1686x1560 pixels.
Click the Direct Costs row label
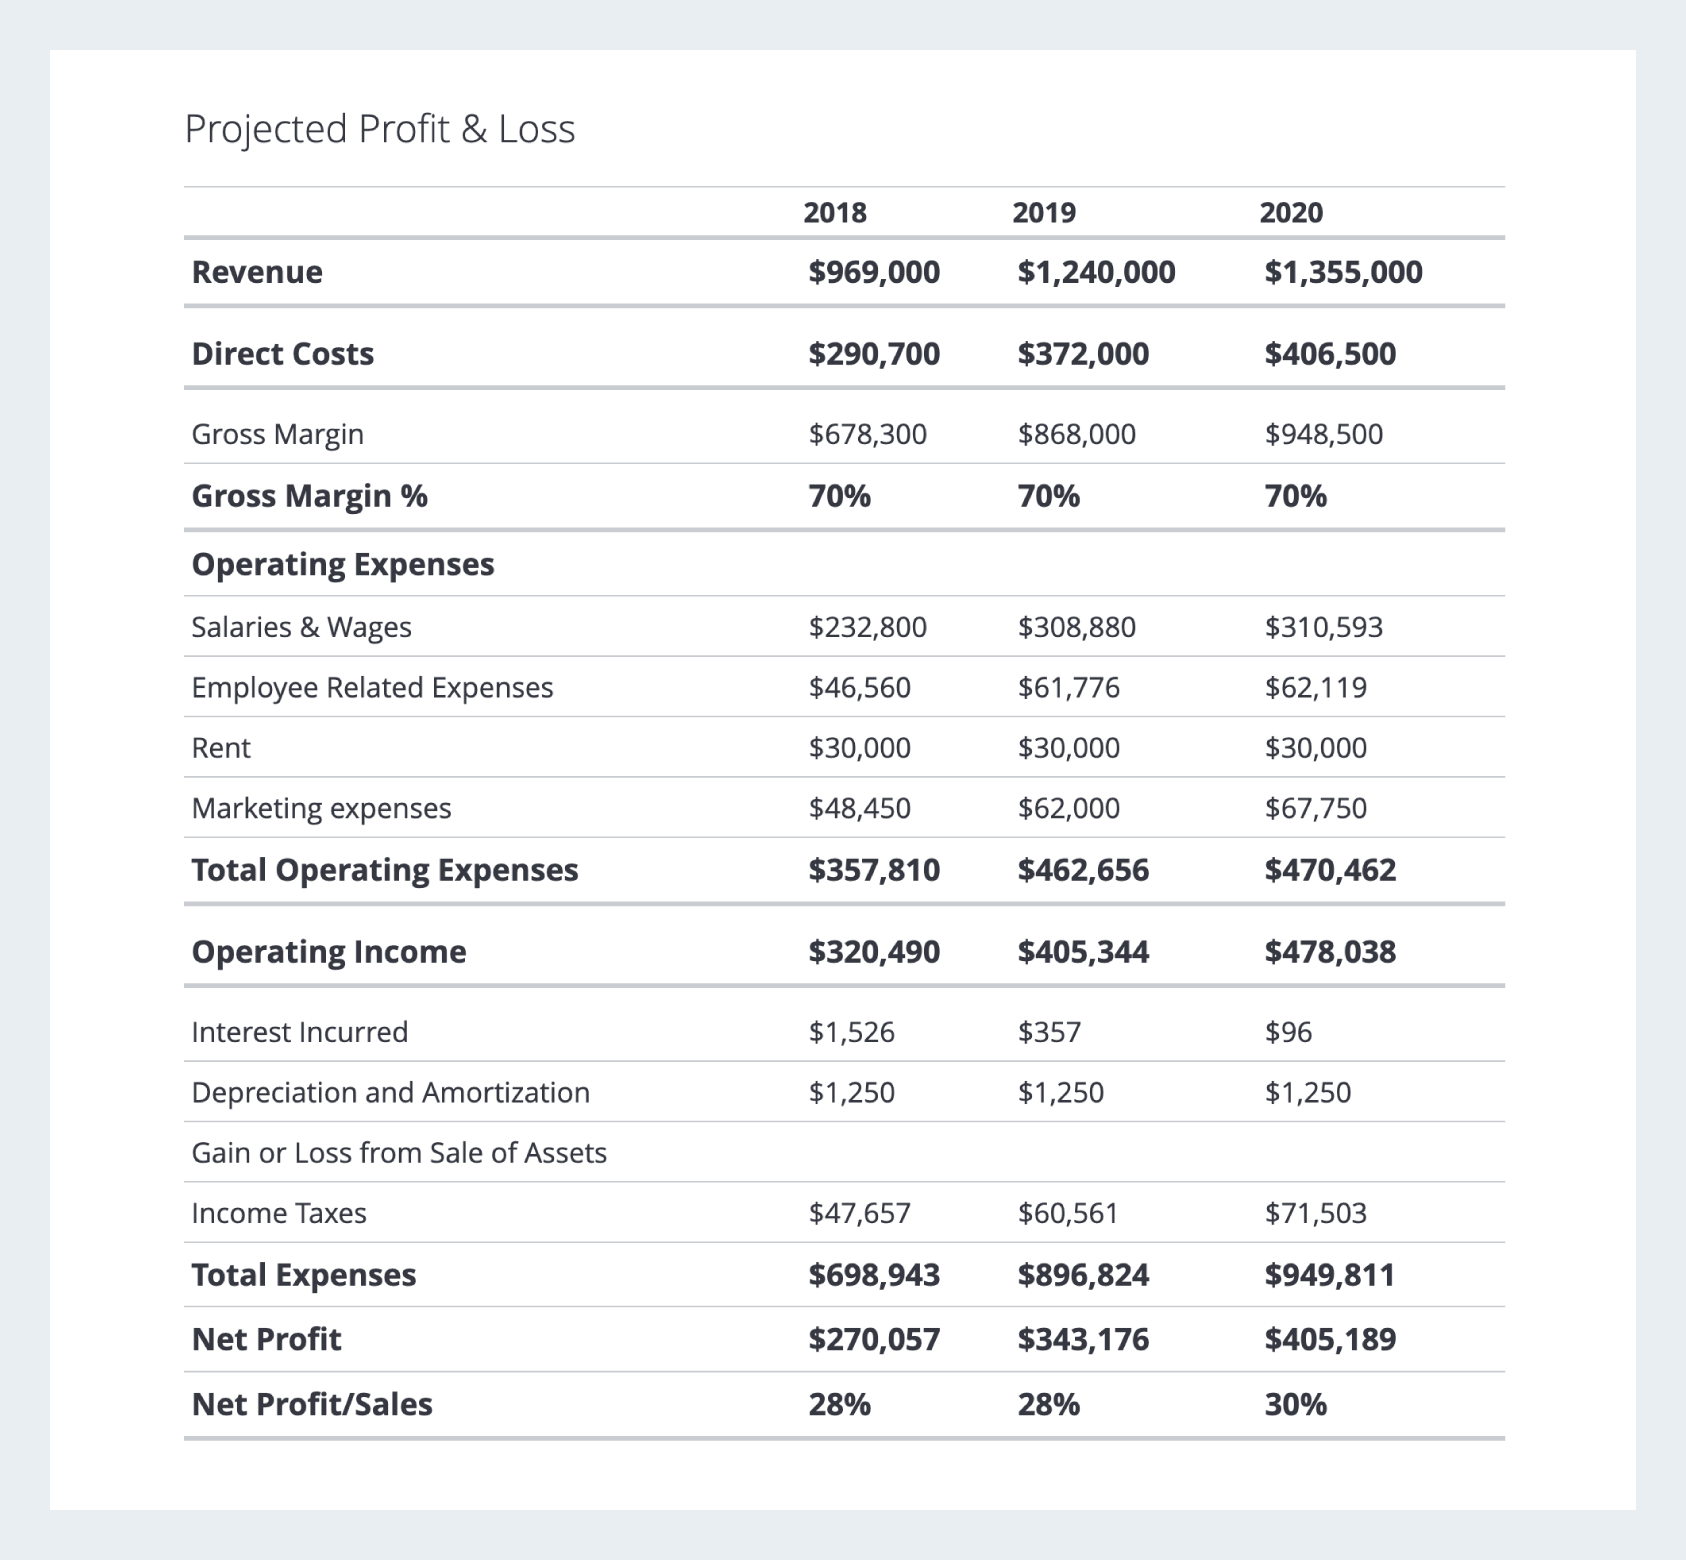[x=283, y=354]
